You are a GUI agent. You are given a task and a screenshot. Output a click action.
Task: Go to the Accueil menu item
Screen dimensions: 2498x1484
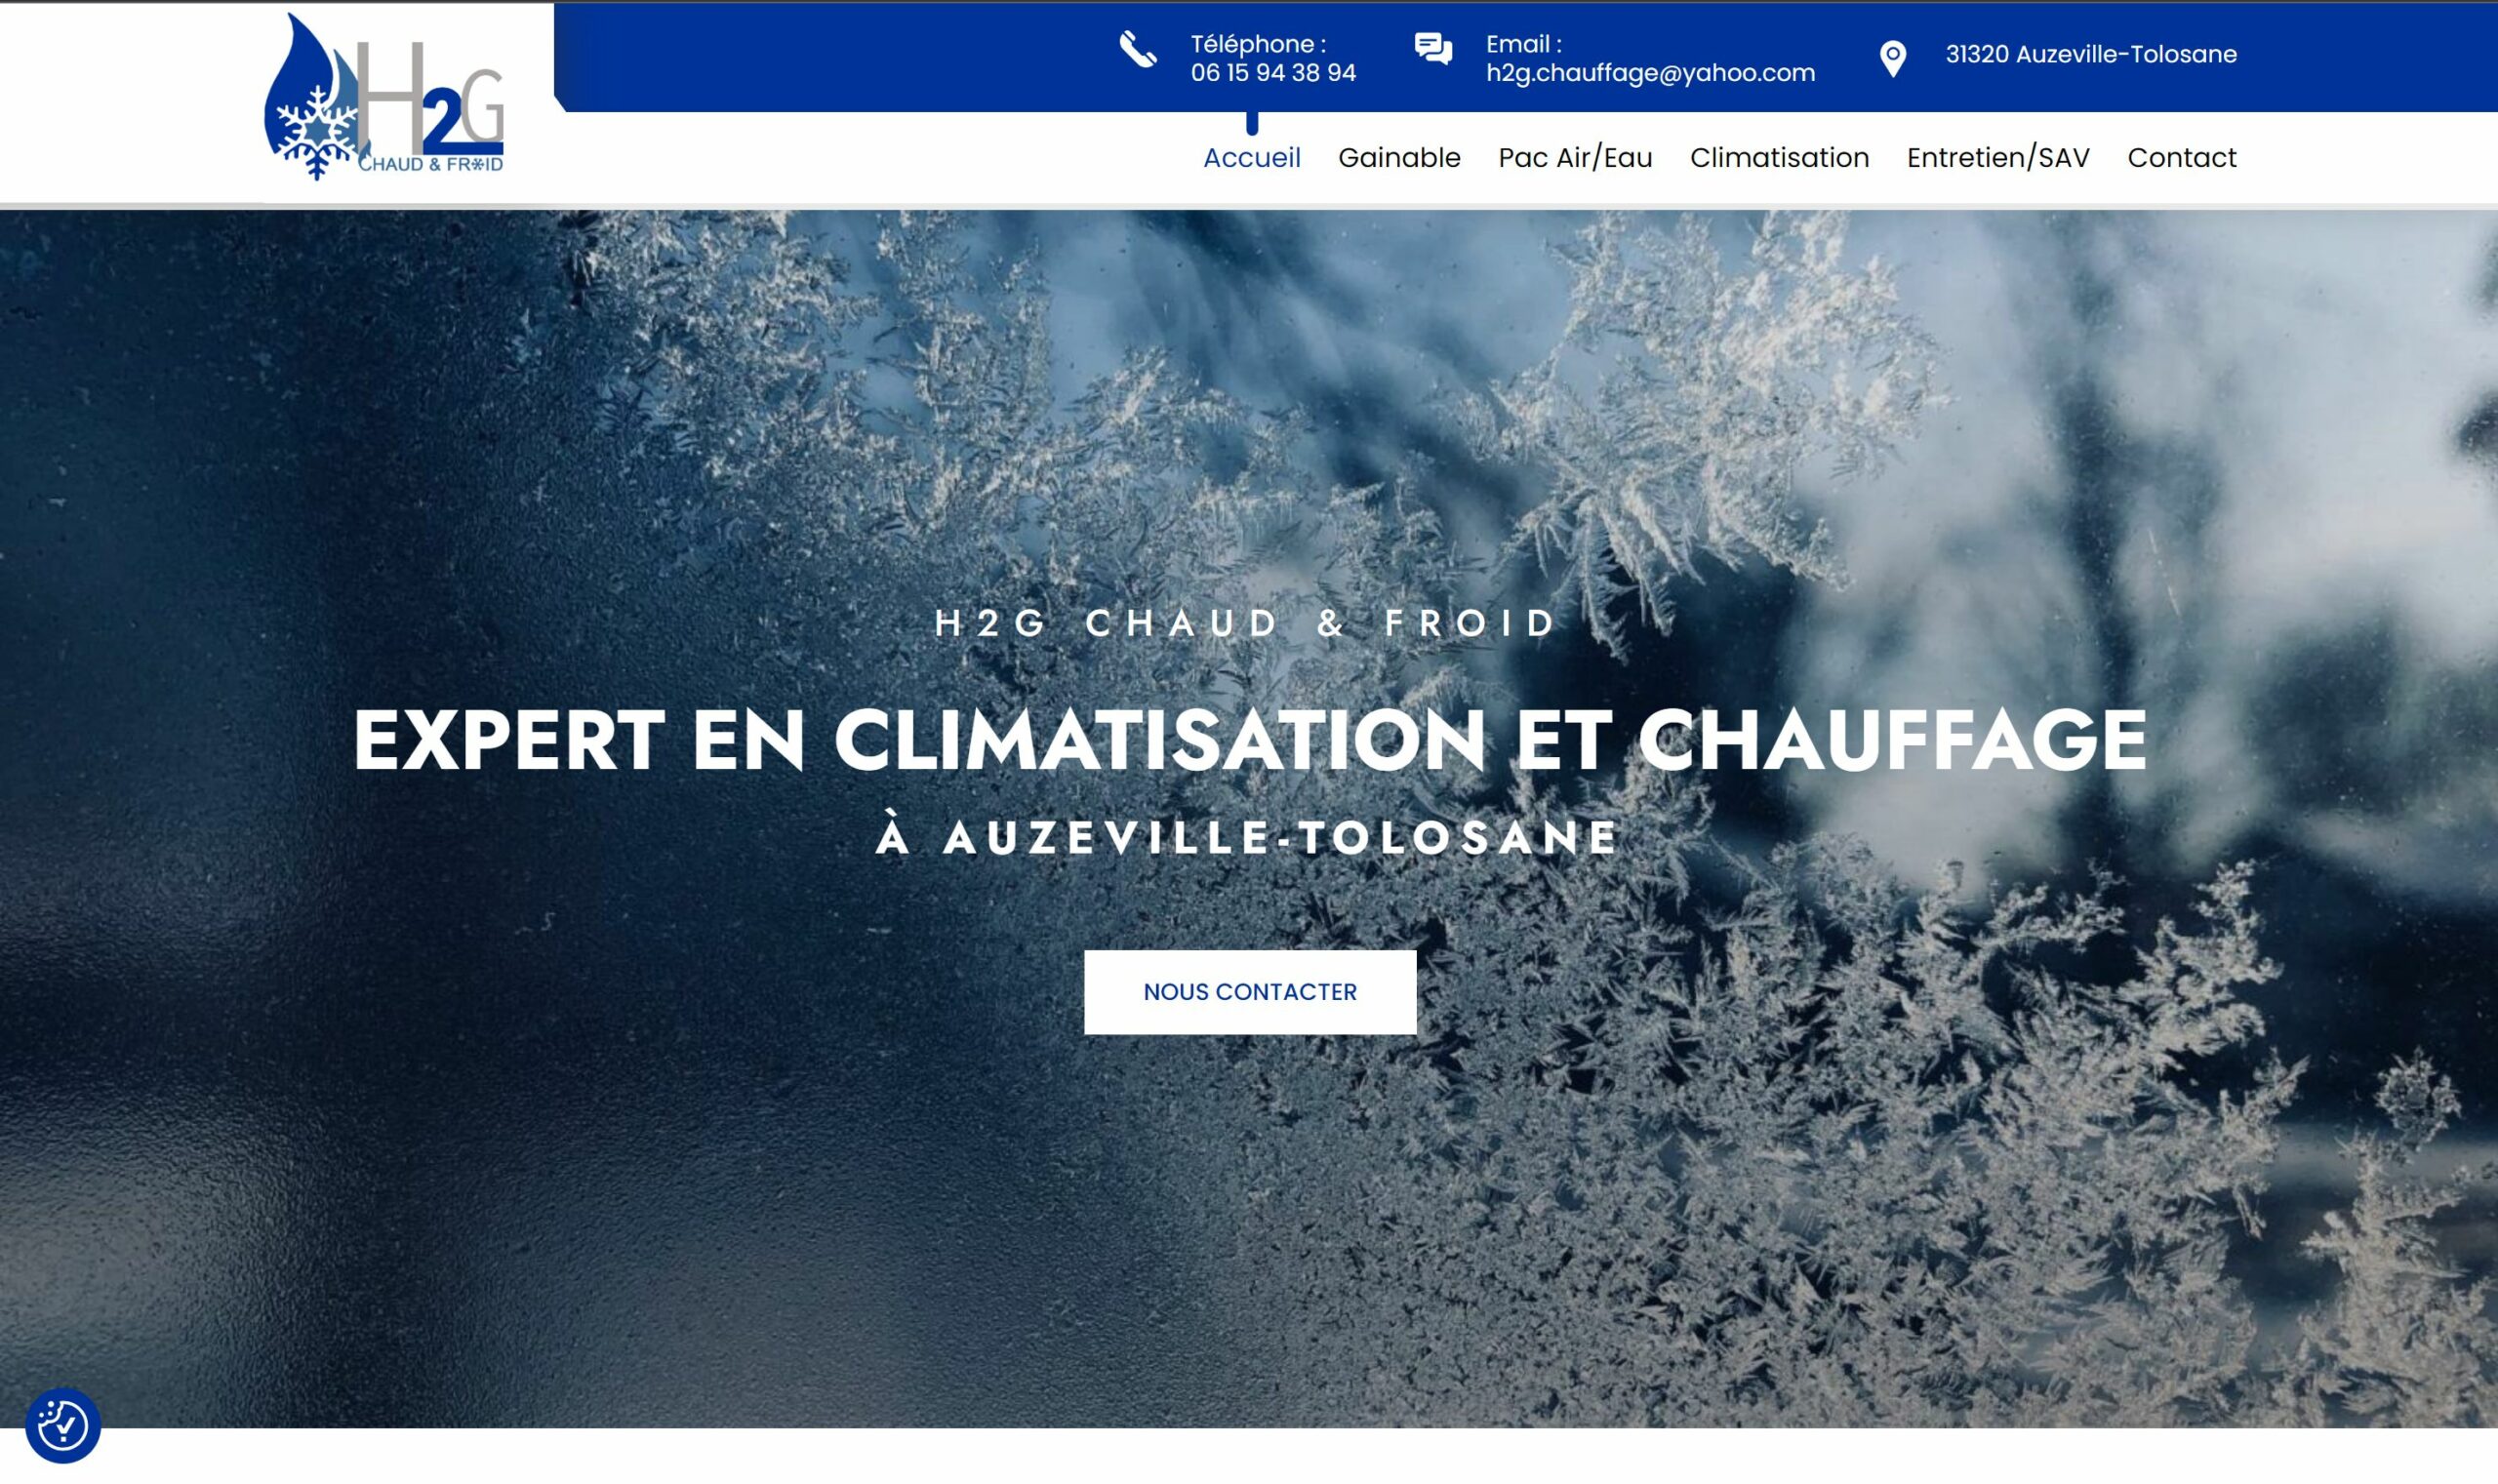point(1252,158)
